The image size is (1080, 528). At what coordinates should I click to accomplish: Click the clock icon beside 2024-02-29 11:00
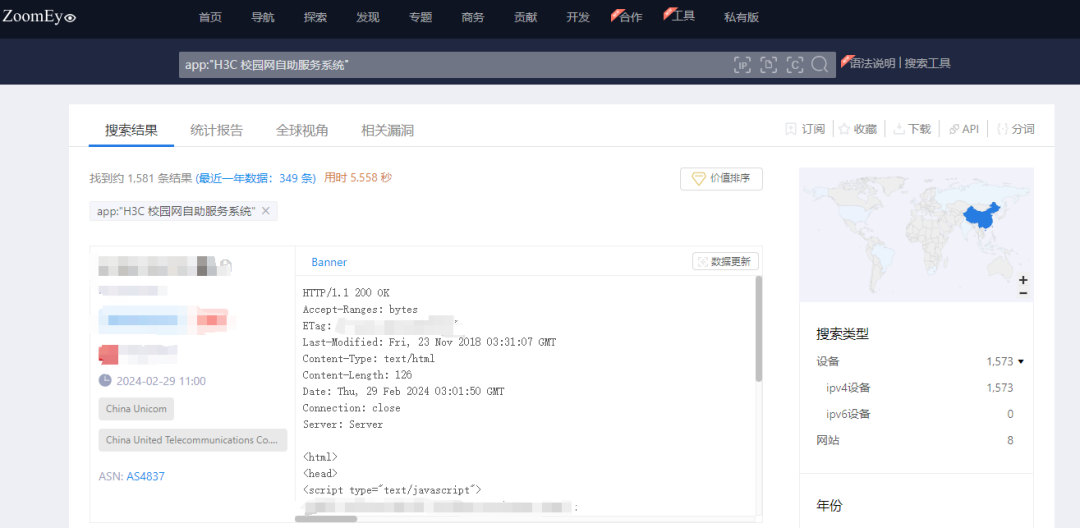click(x=105, y=380)
